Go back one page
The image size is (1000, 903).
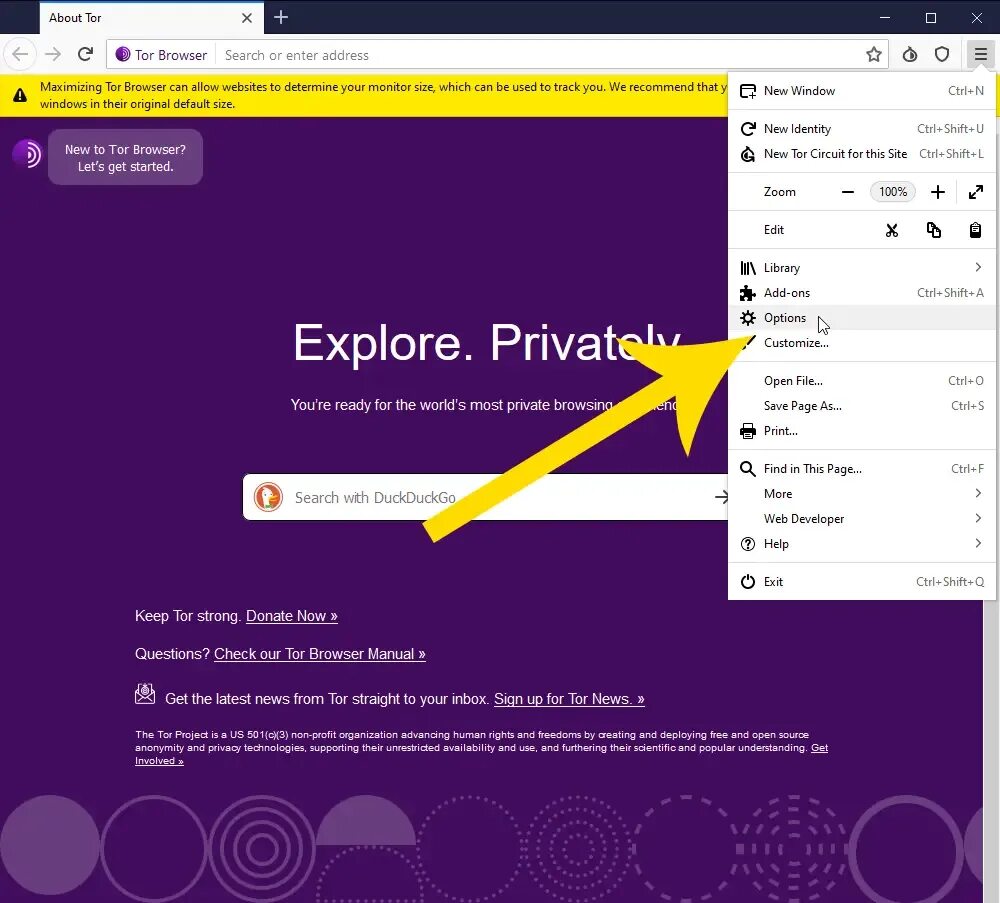[20, 54]
